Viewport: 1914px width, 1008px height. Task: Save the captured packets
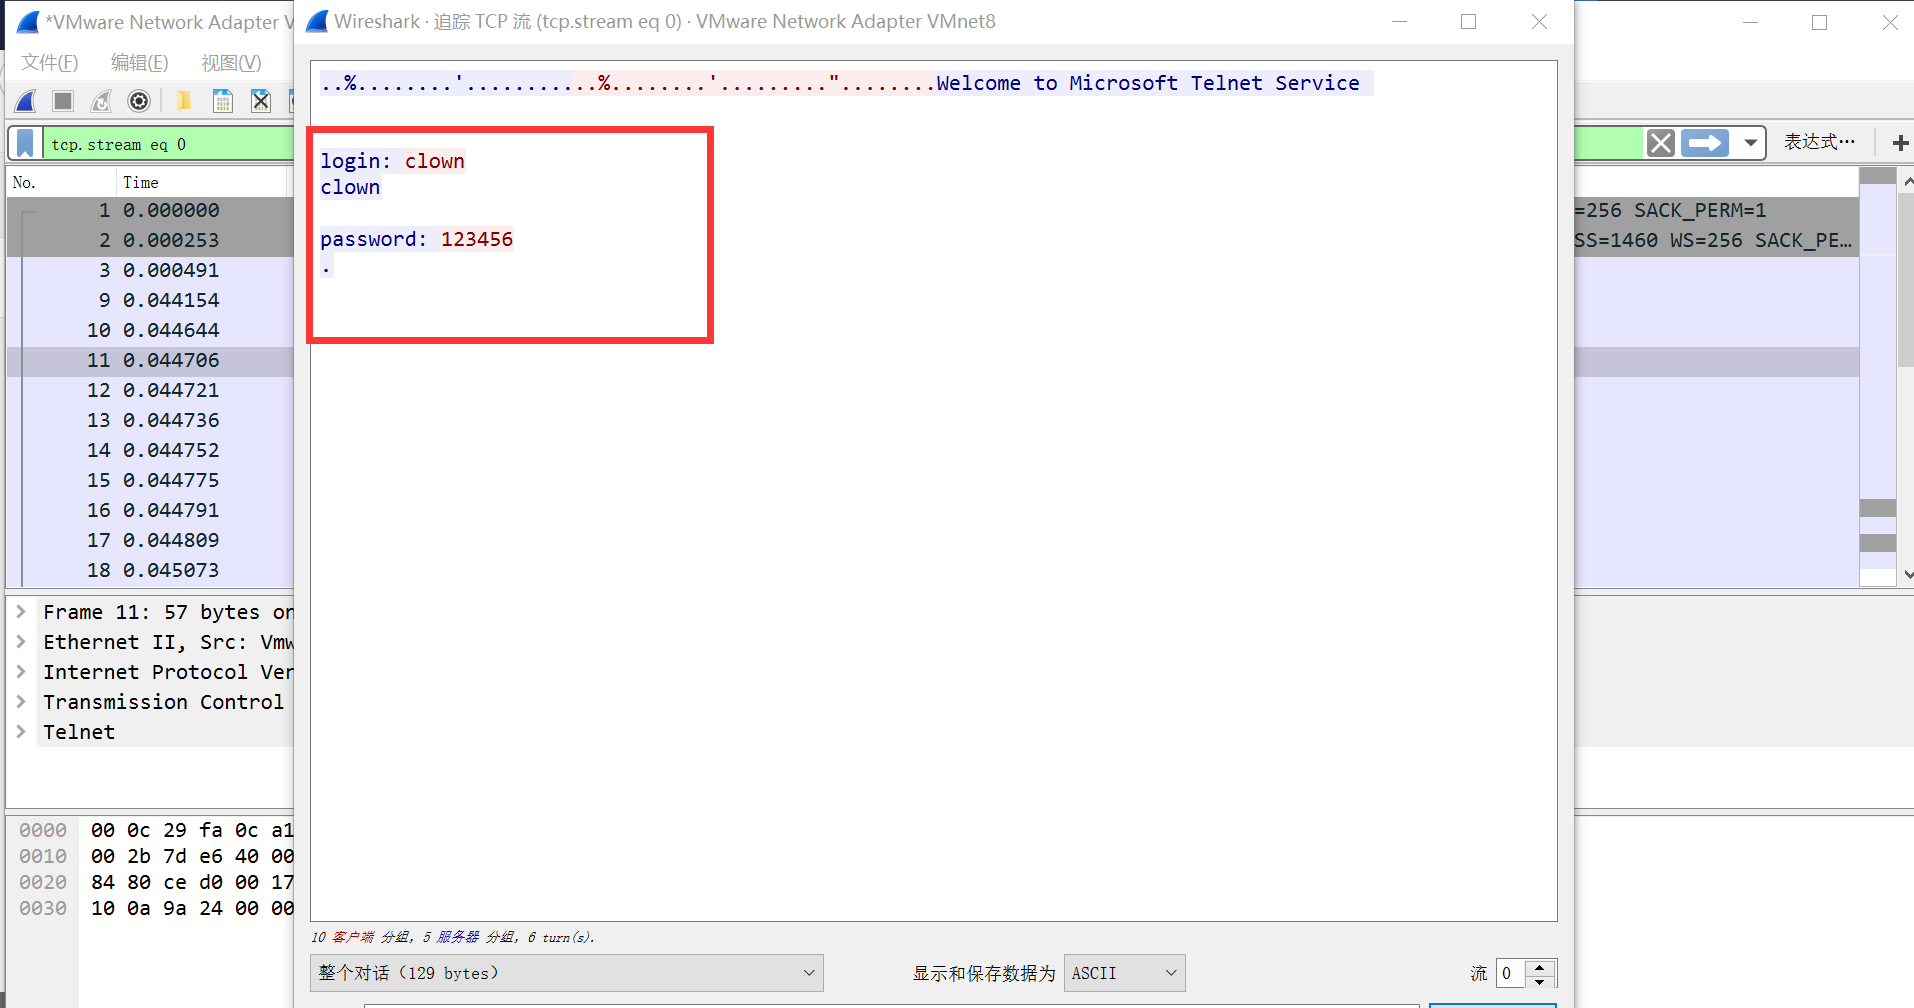tap(222, 100)
